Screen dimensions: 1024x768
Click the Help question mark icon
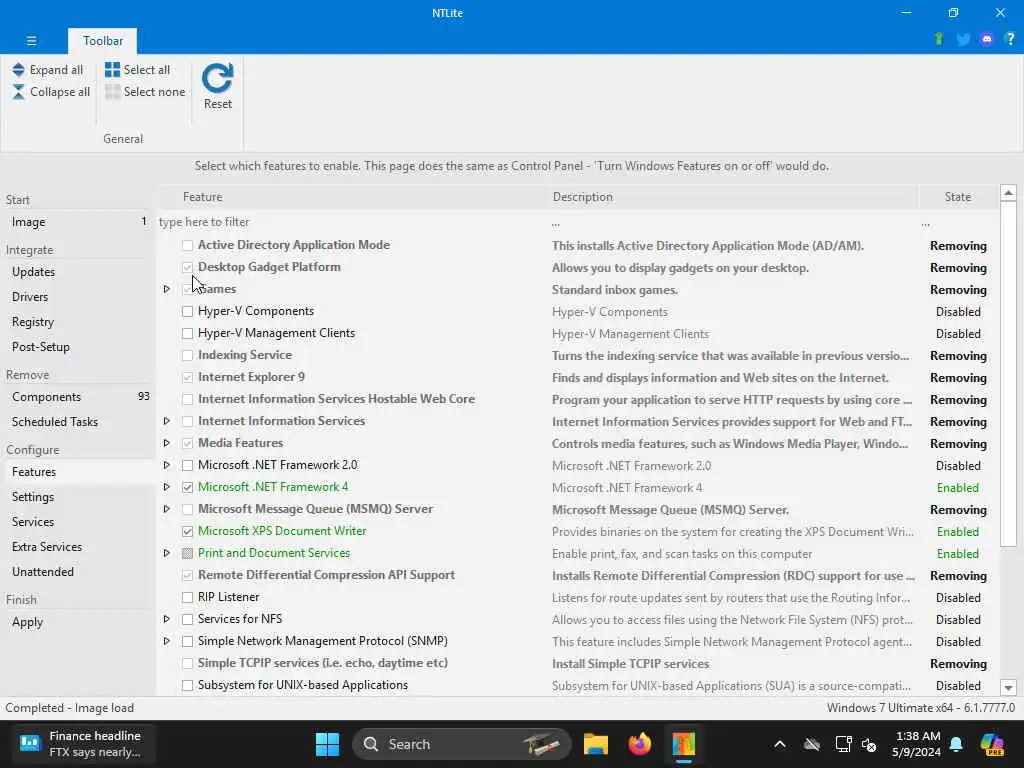tap(1010, 39)
